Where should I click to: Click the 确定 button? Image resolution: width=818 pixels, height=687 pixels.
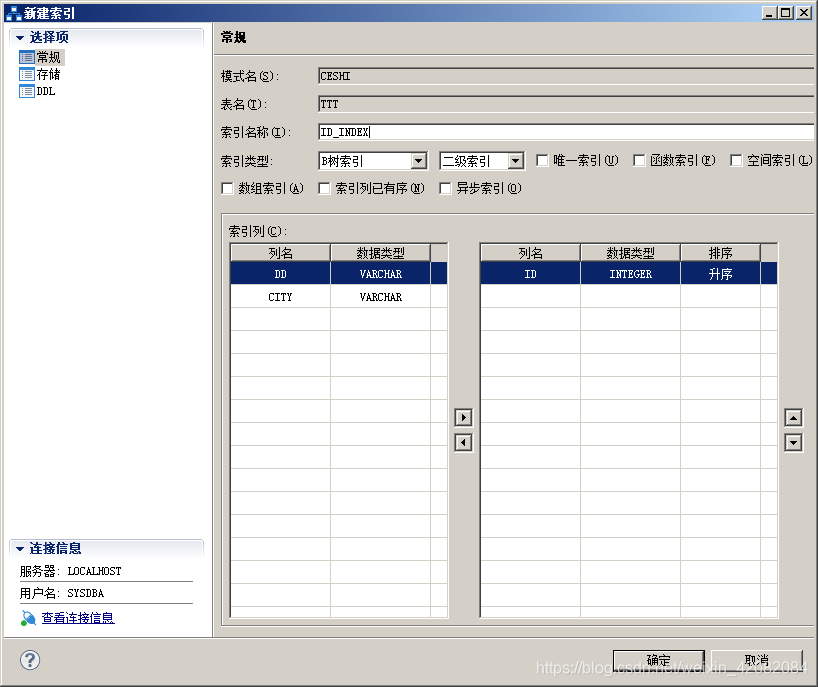658,660
